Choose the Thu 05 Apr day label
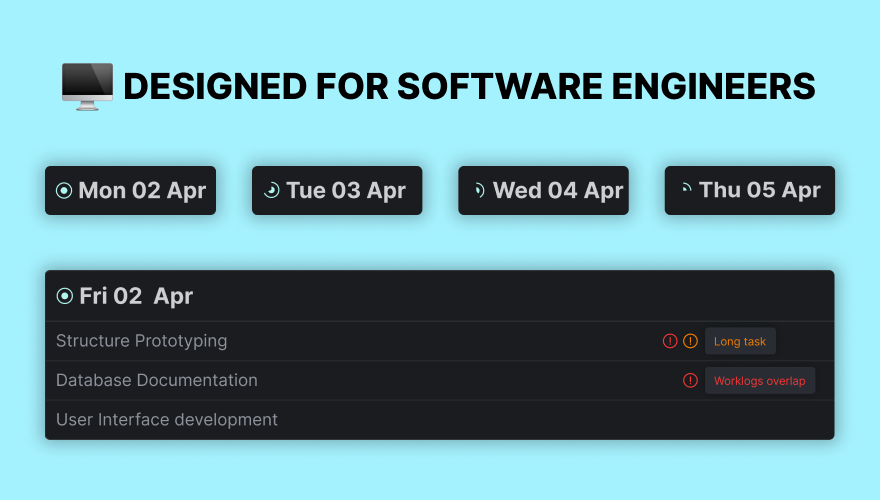880x500 pixels. pyautogui.click(x=760, y=191)
